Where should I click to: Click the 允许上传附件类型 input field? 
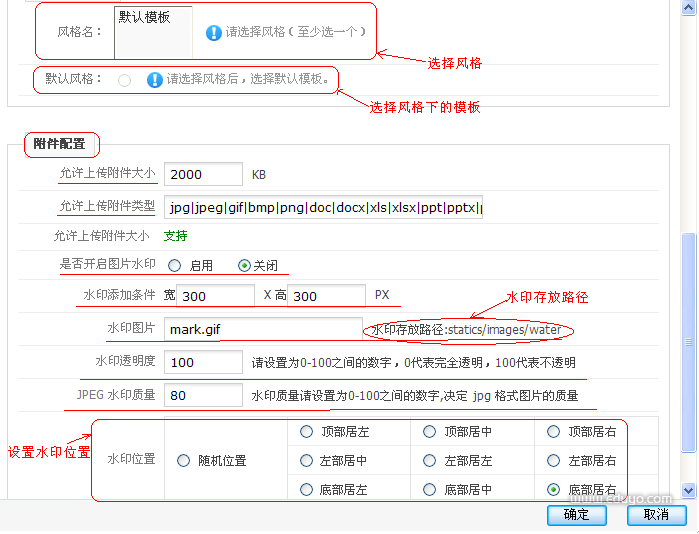323,207
